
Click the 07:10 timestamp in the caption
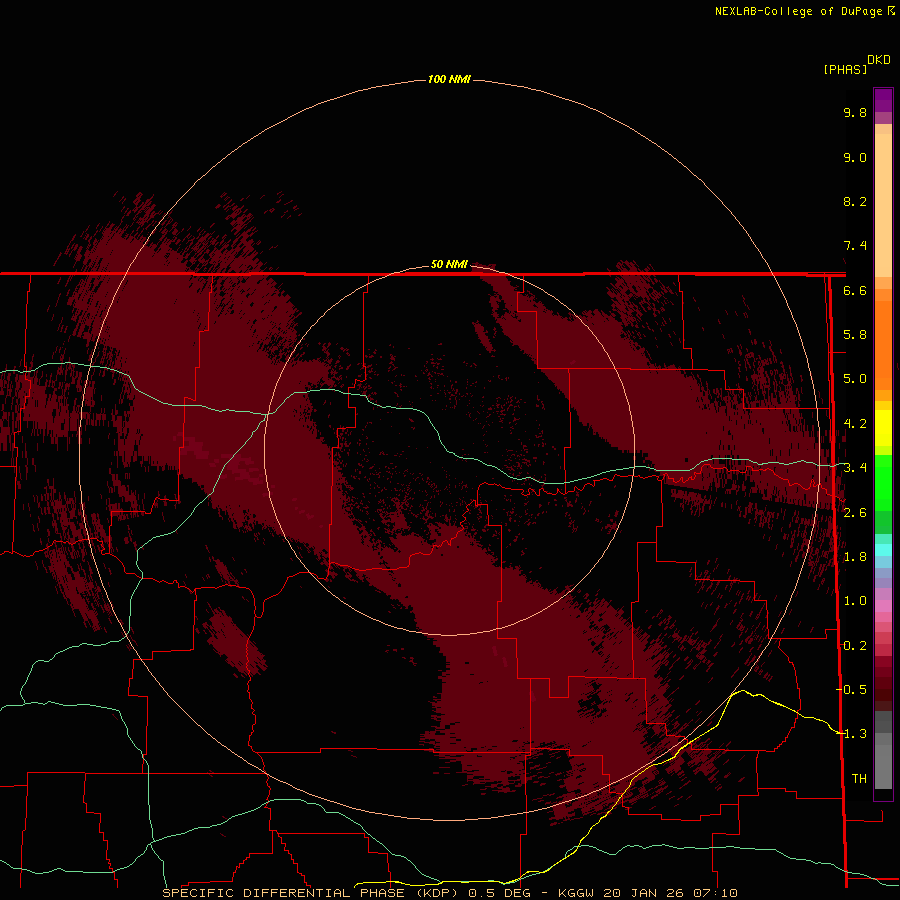716,893
